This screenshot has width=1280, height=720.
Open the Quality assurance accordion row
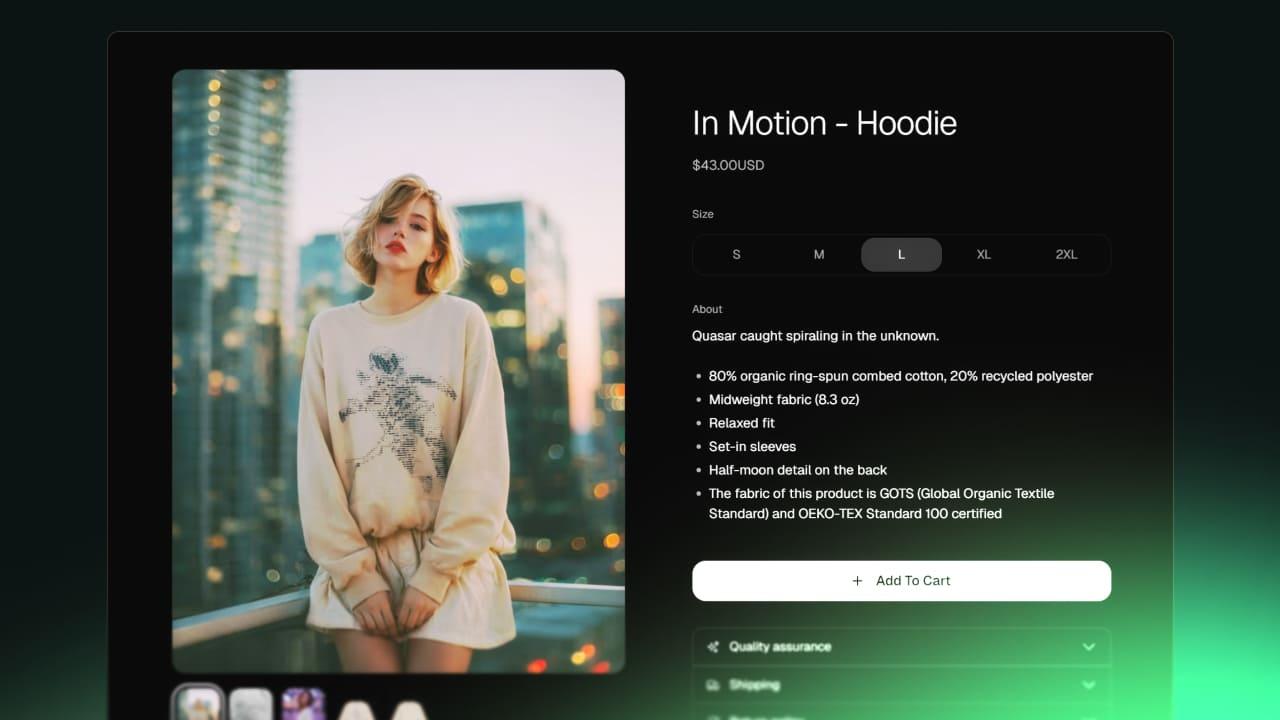click(901, 647)
